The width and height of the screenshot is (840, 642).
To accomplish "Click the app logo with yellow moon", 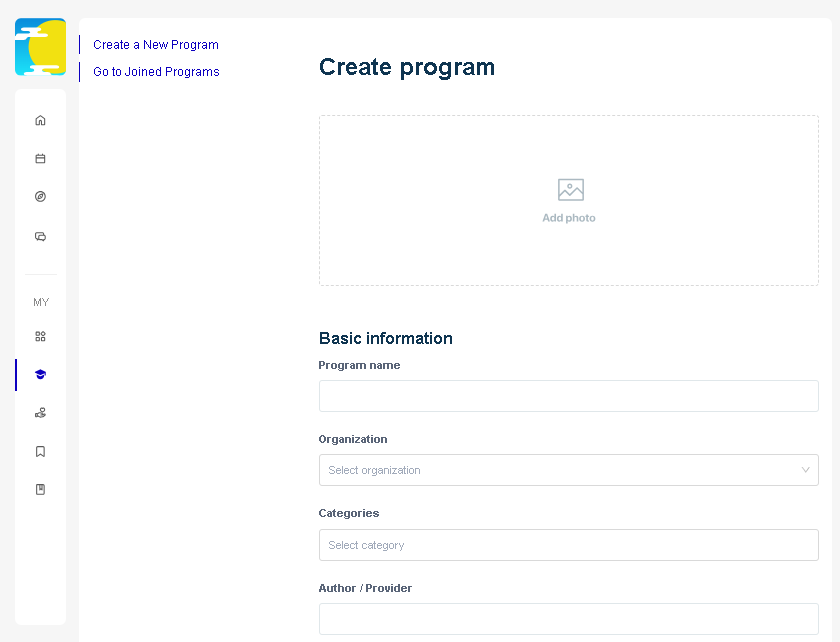I will tap(40, 47).
